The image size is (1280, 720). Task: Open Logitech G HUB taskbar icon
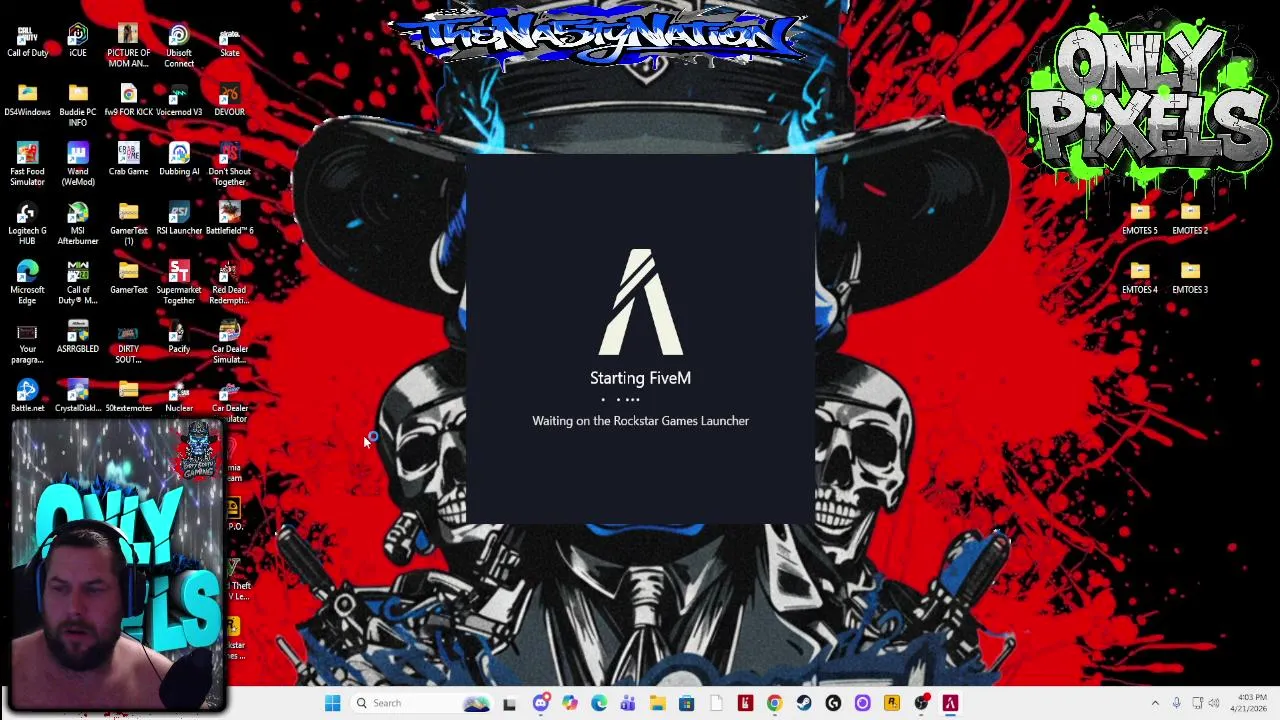[x=833, y=703]
